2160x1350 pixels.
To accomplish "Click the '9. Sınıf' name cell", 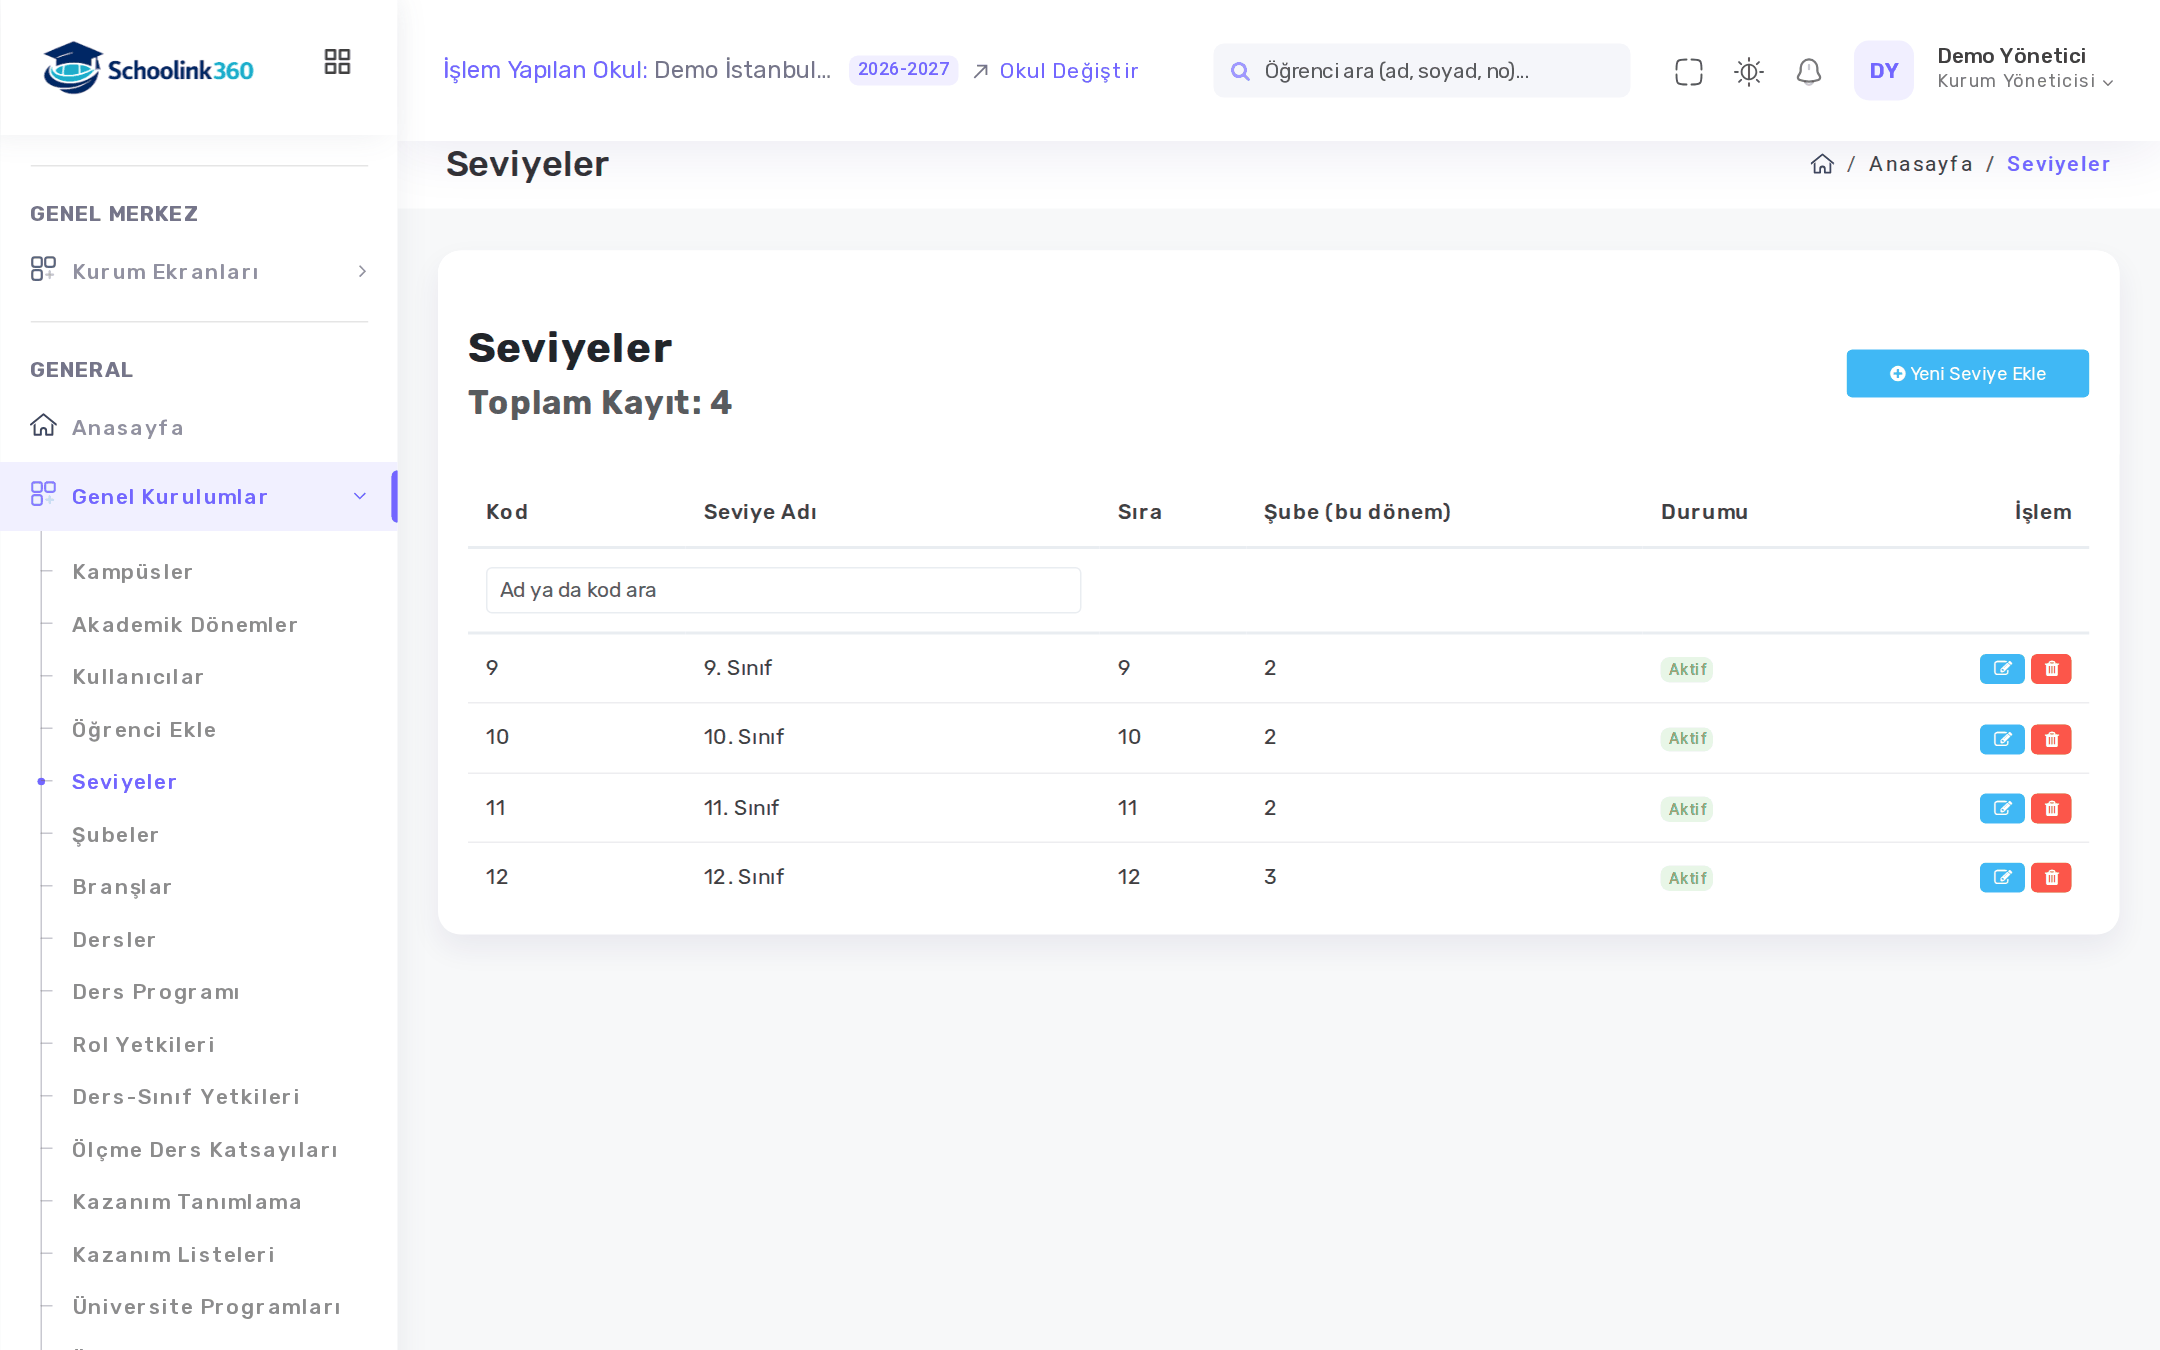I will [x=737, y=668].
